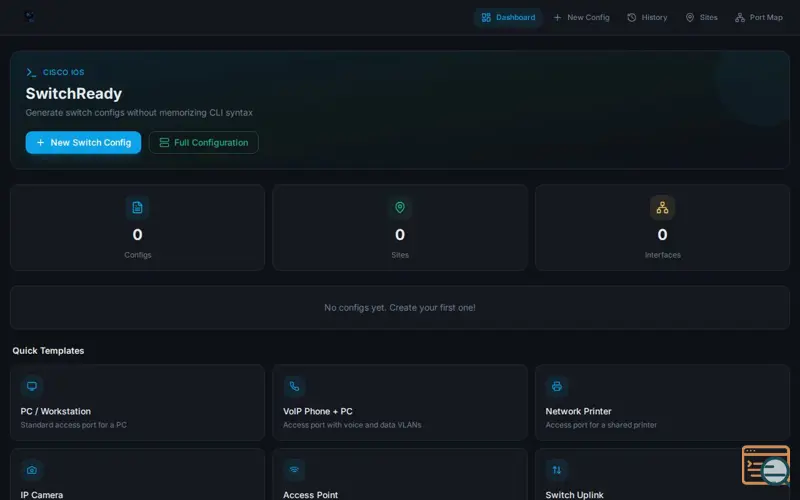This screenshot has height=500, width=800.
Task: Click the SwitchReady title text
Action: (74, 93)
